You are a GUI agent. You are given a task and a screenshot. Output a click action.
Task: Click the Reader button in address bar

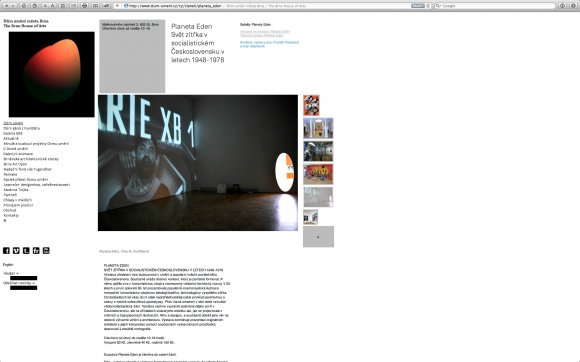tap(418, 6)
